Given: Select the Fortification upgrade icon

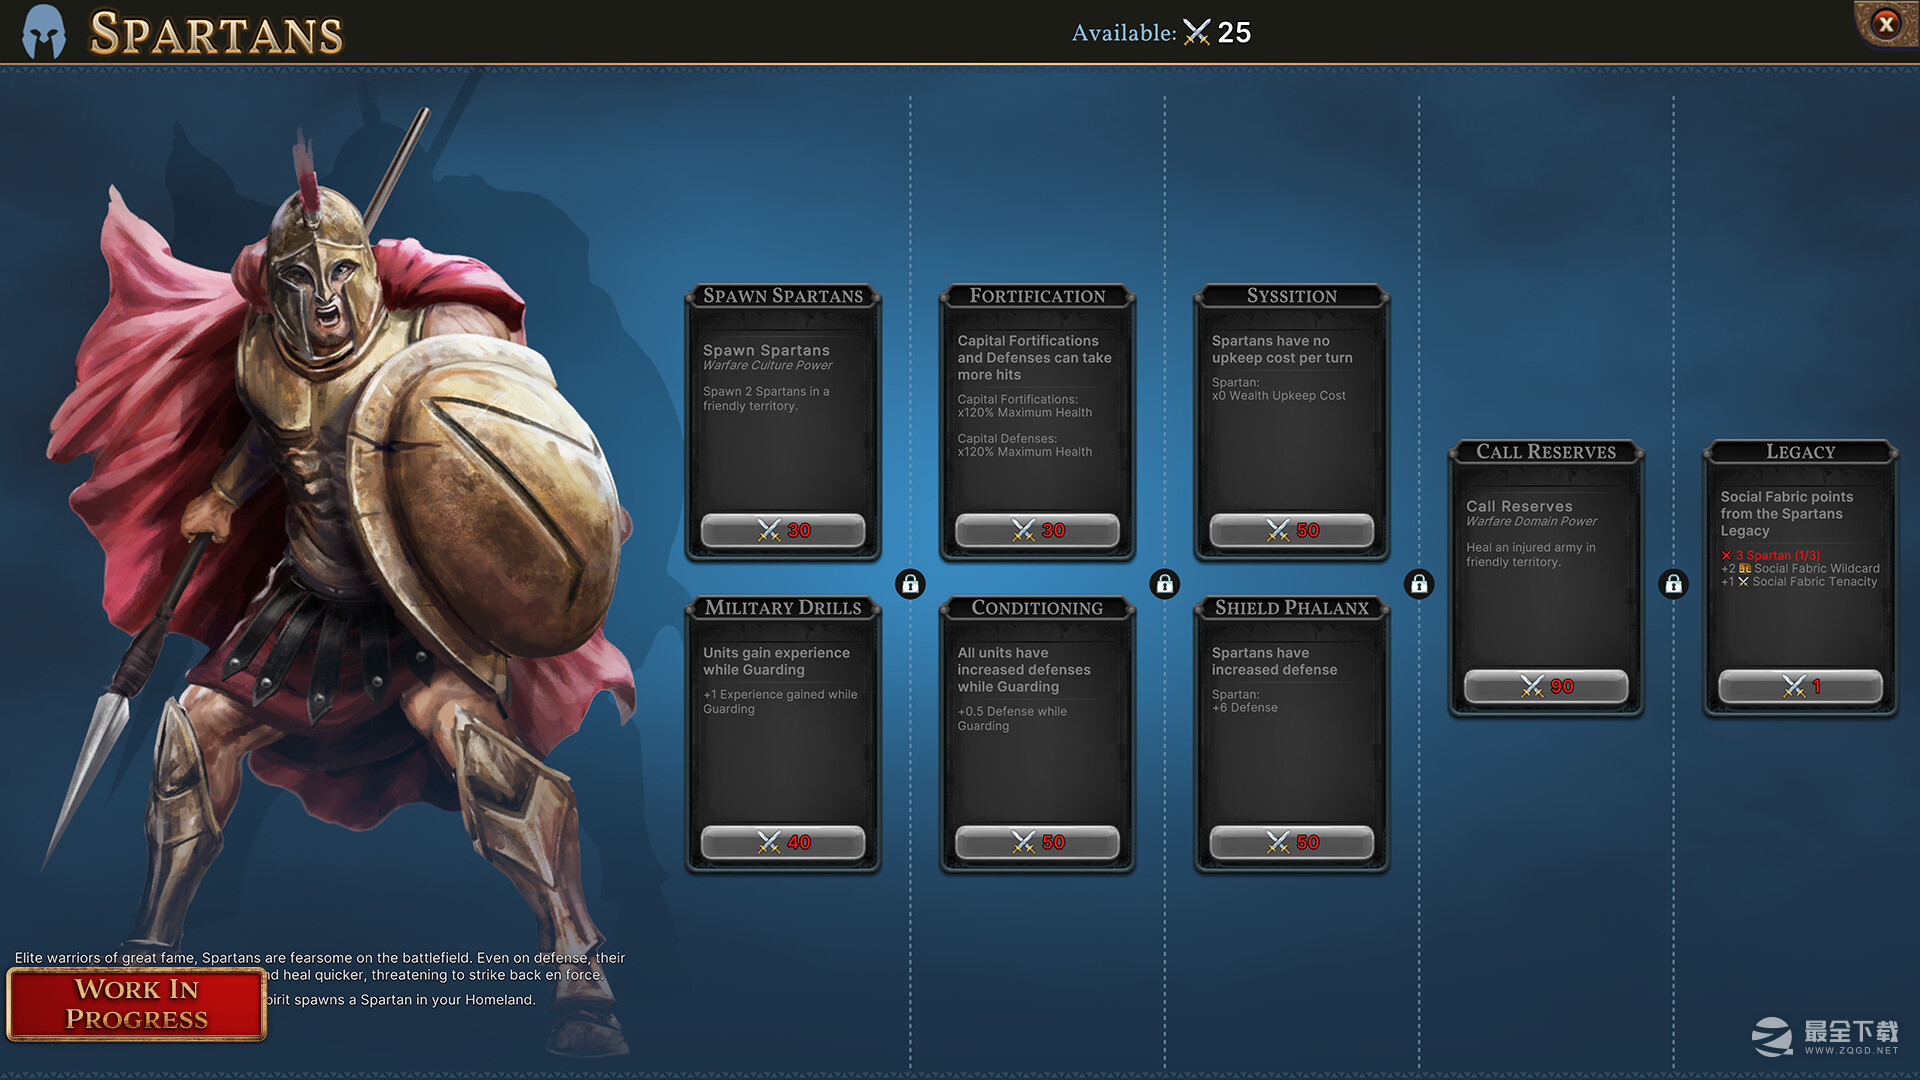Looking at the screenshot, I should pos(1039,411).
